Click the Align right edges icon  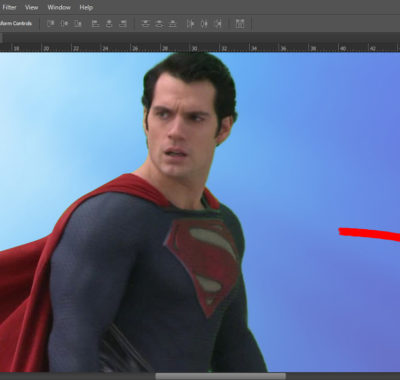(x=123, y=24)
